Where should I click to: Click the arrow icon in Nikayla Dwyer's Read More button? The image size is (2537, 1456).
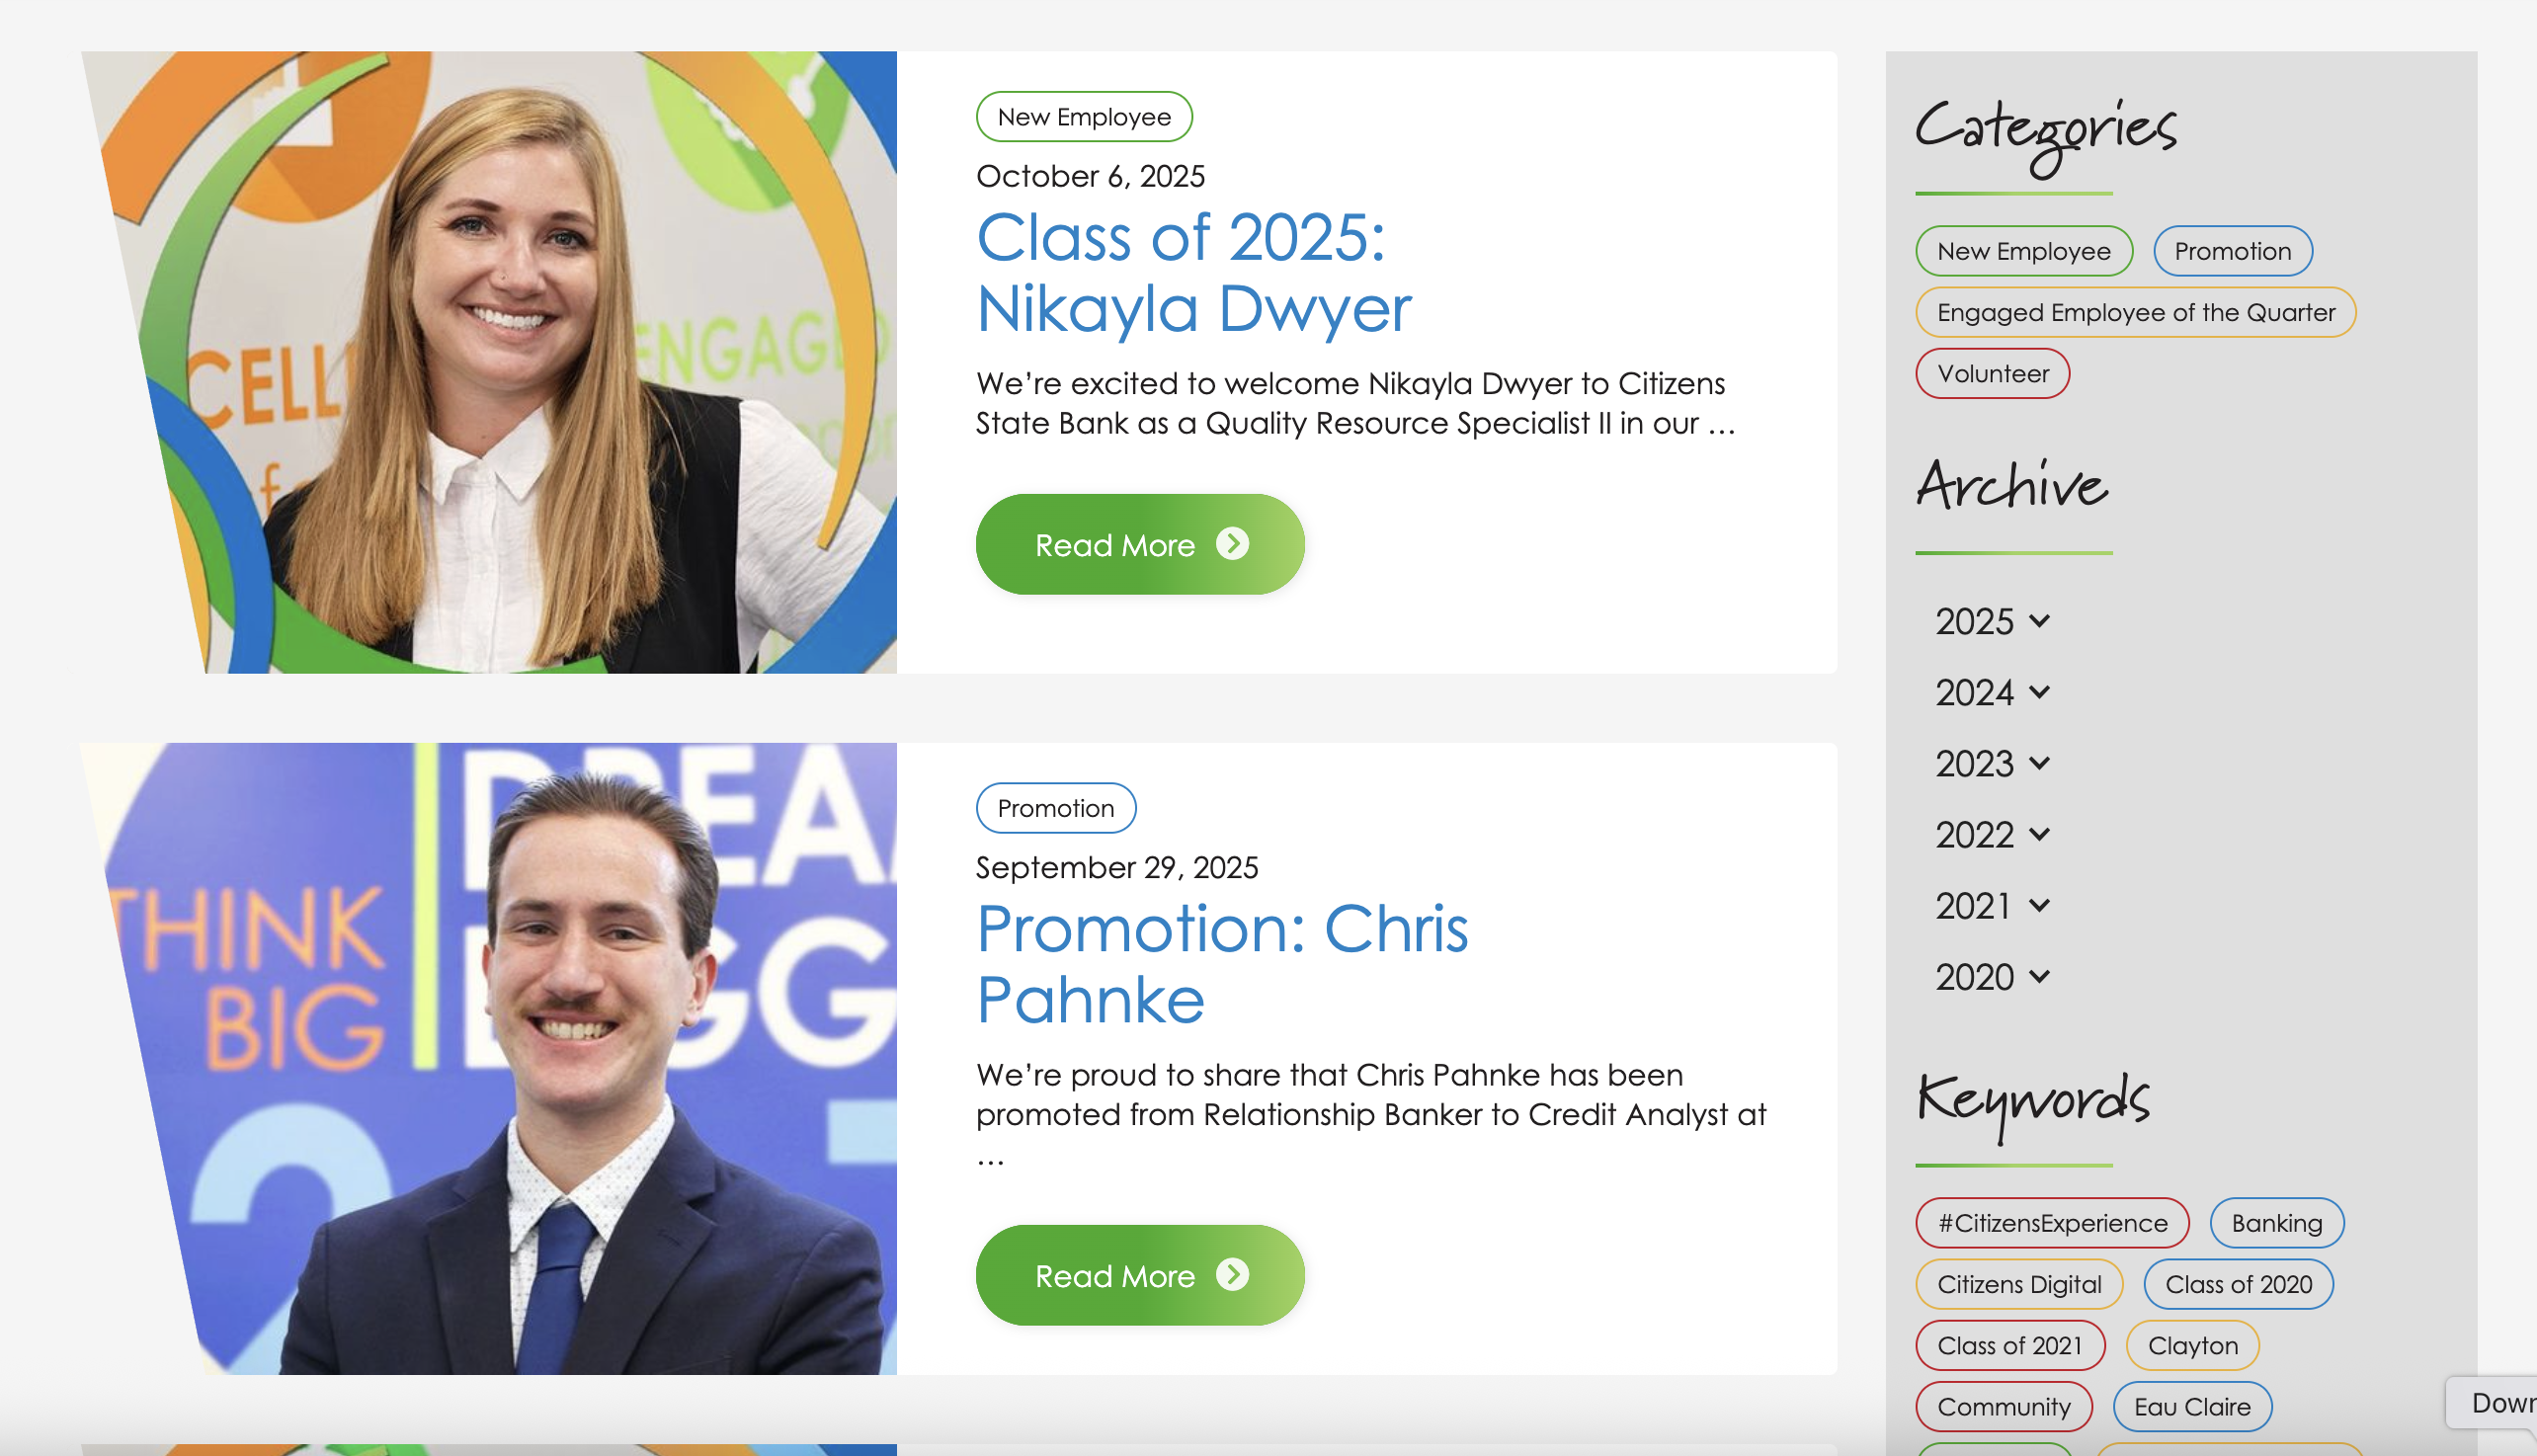[x=1232, y=544]
